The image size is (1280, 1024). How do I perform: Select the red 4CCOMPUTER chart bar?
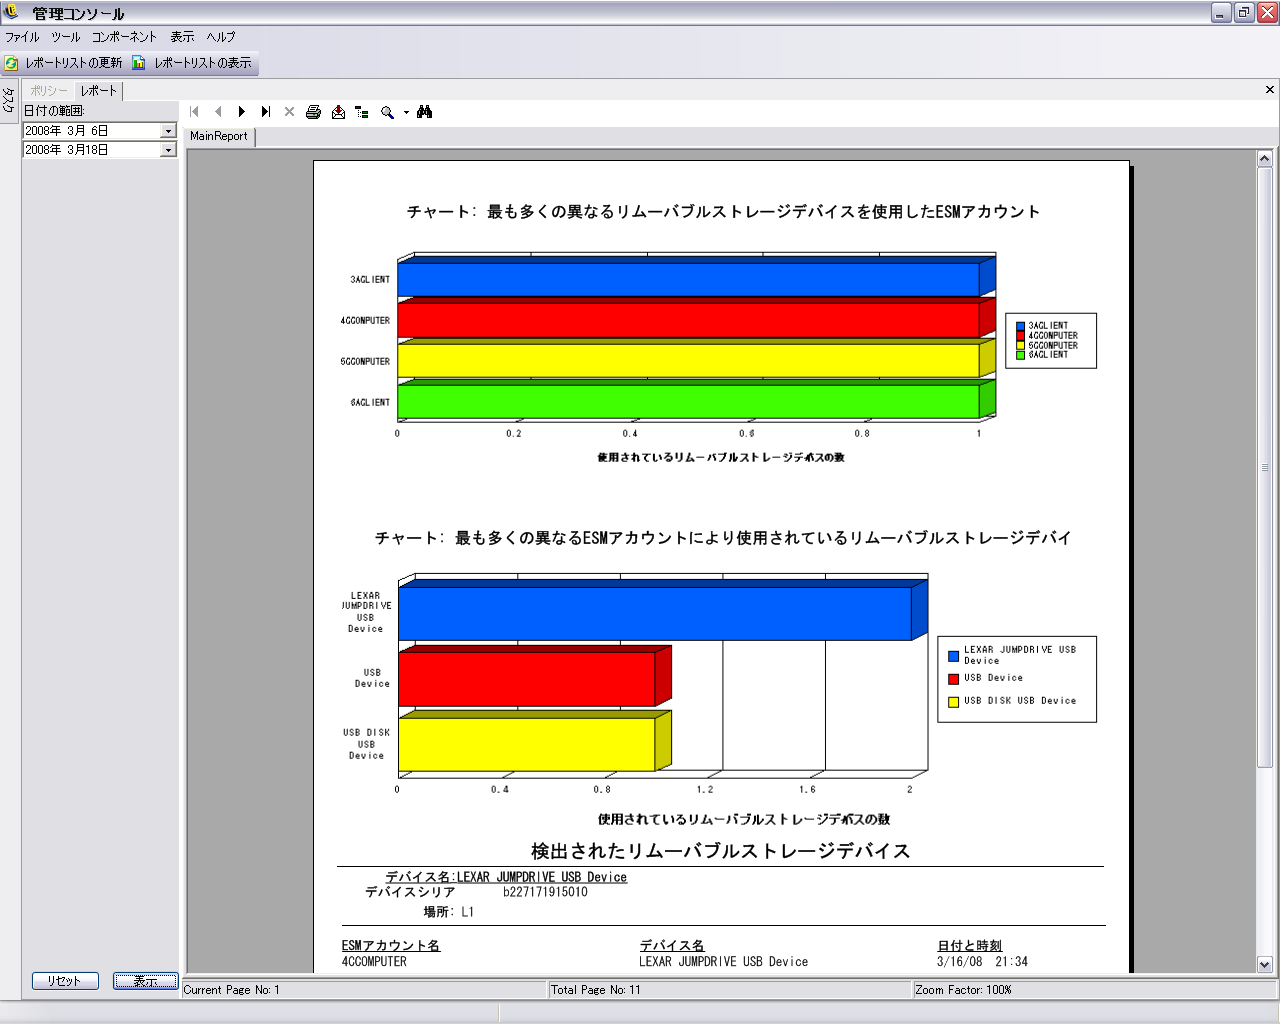[688, 320]
